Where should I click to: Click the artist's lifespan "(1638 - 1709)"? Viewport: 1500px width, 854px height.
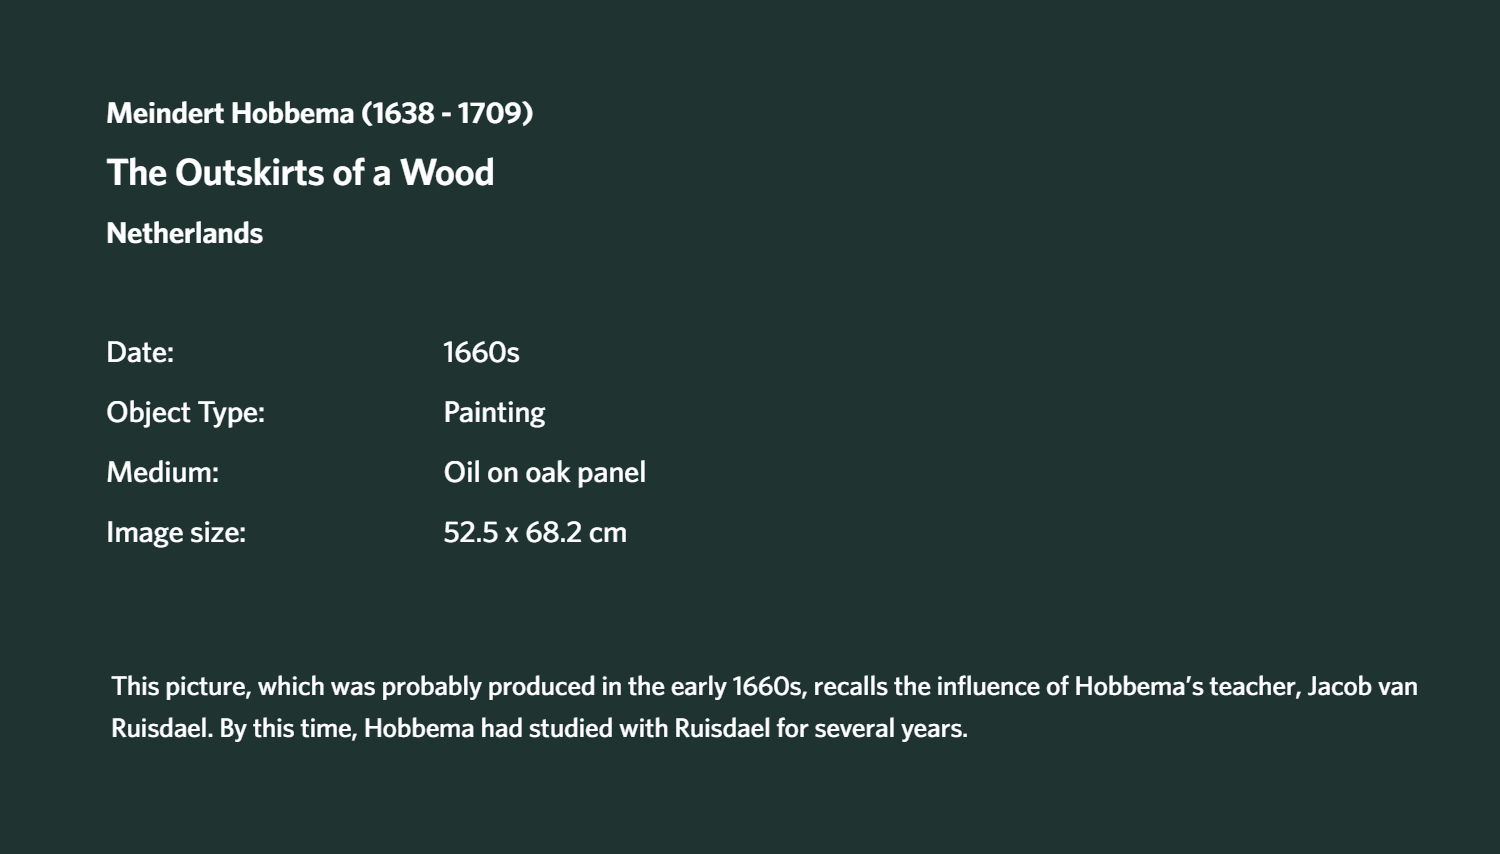pos(447,113)
